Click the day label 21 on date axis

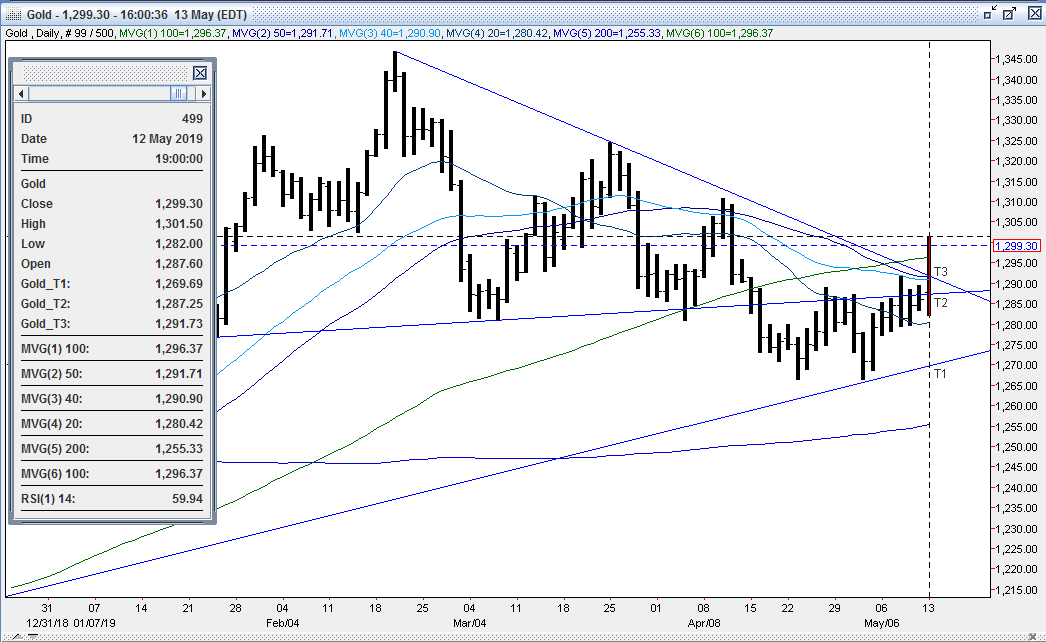[188, 608]
